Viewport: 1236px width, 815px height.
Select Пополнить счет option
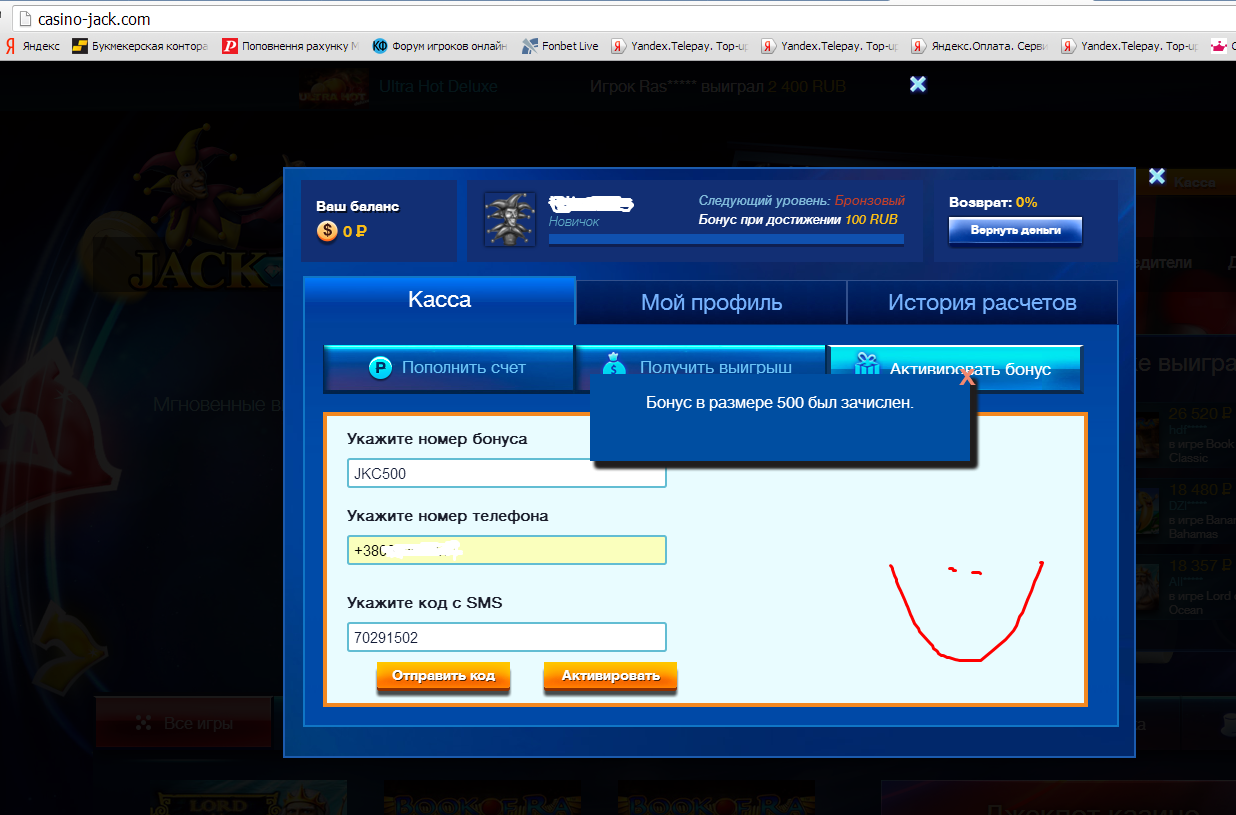pyautogui.click(x=448, y=368)
